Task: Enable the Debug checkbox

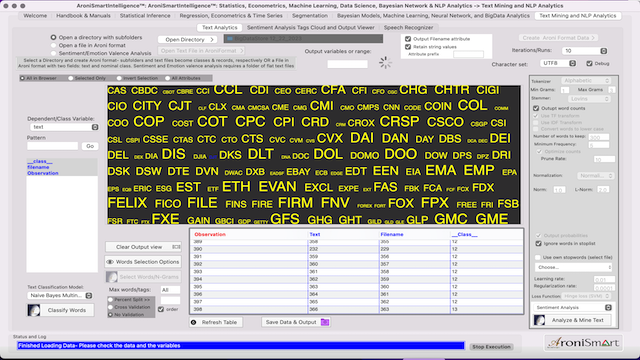Action: pyautogui.click(x=589, y=64)
